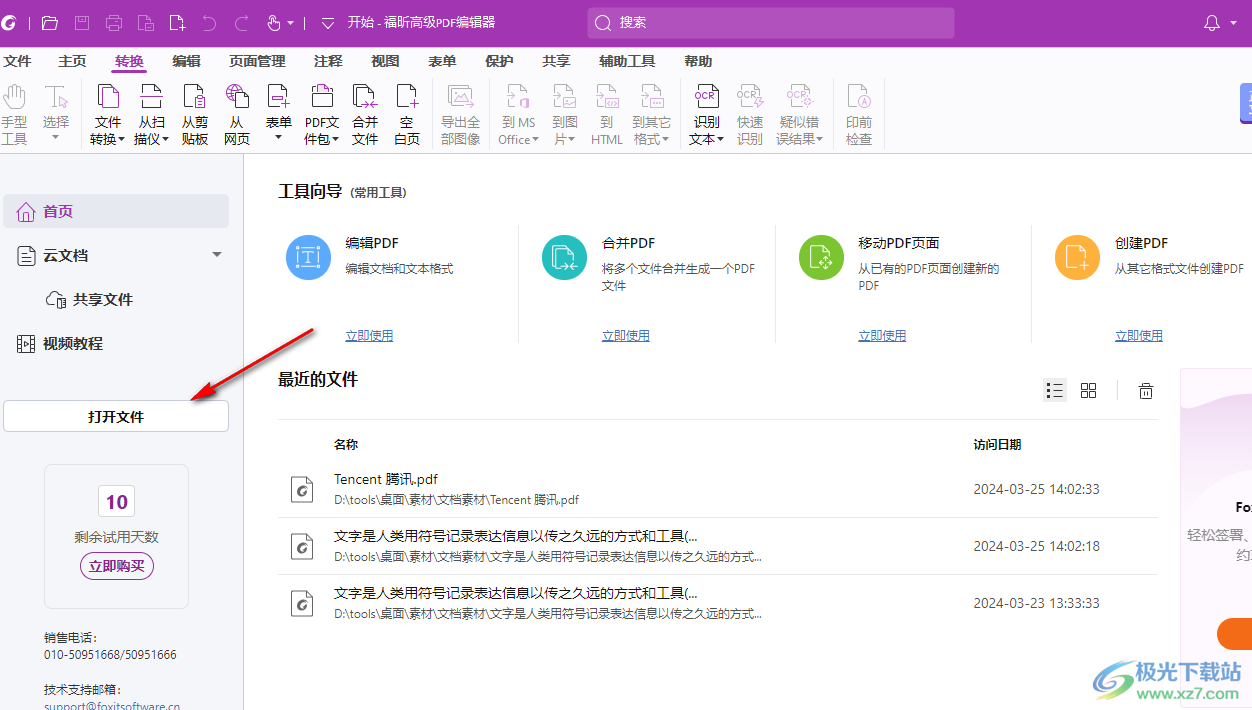Switch to the 辅助工具 tab
This screenshot has height=710, width=1252.
[627, 61]
